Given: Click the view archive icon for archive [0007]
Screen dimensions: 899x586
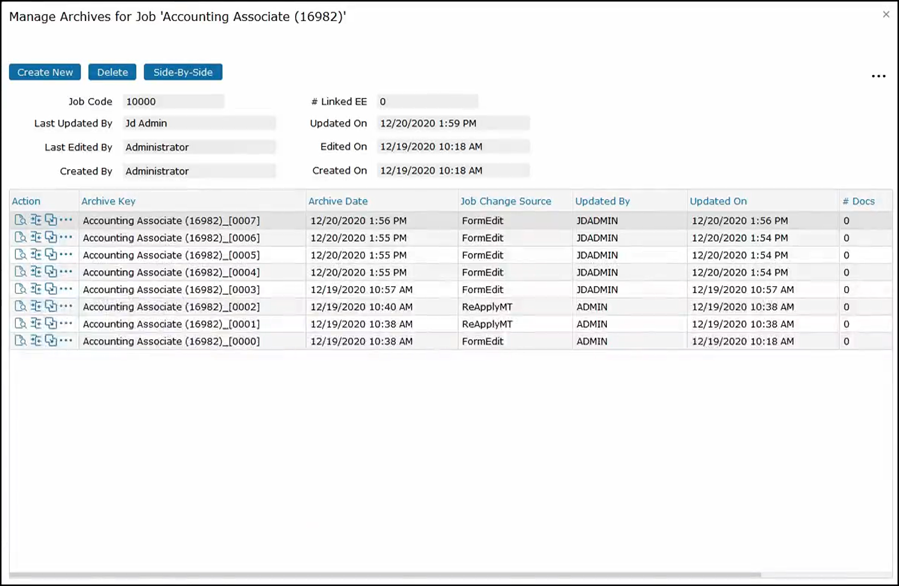Looking at the screenshot, I should tap(20, 220).
